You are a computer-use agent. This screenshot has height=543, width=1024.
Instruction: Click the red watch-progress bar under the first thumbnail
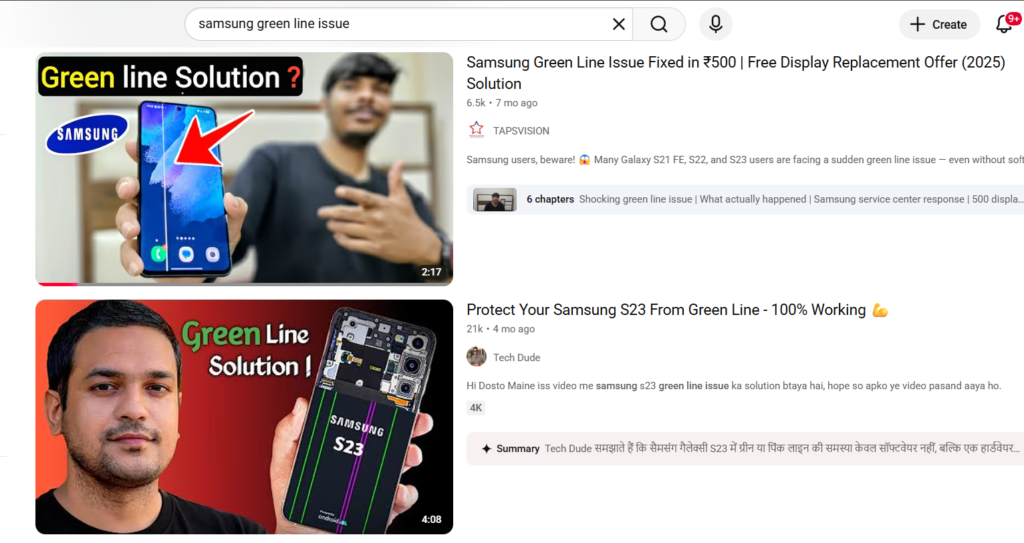tap(57, 284)
